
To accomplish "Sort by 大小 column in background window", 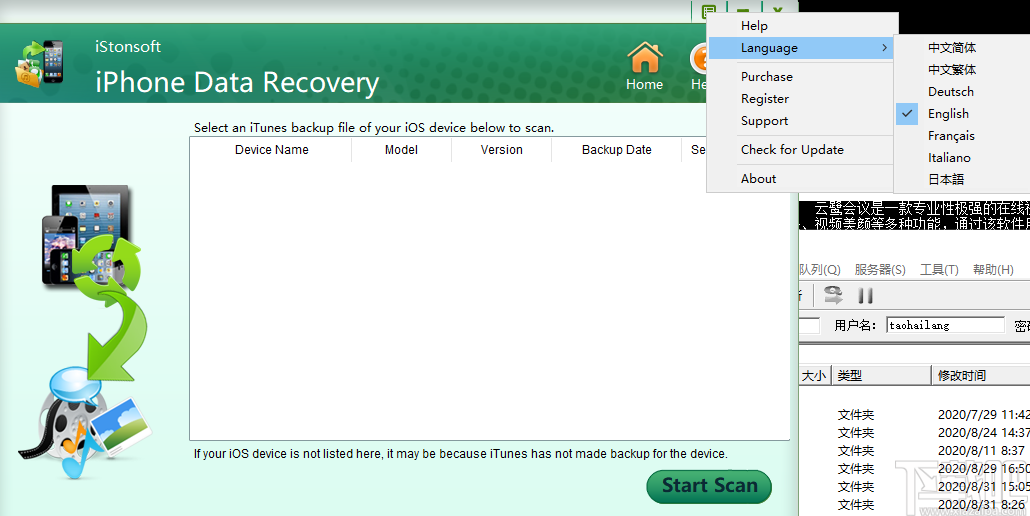I will 815,376.
